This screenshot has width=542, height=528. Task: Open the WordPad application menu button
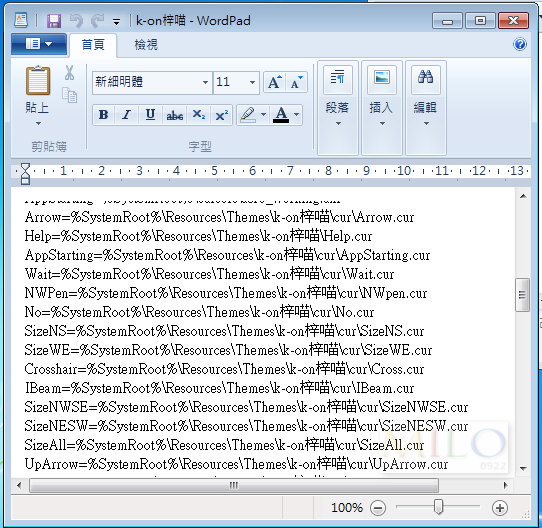tap(39, 44)
